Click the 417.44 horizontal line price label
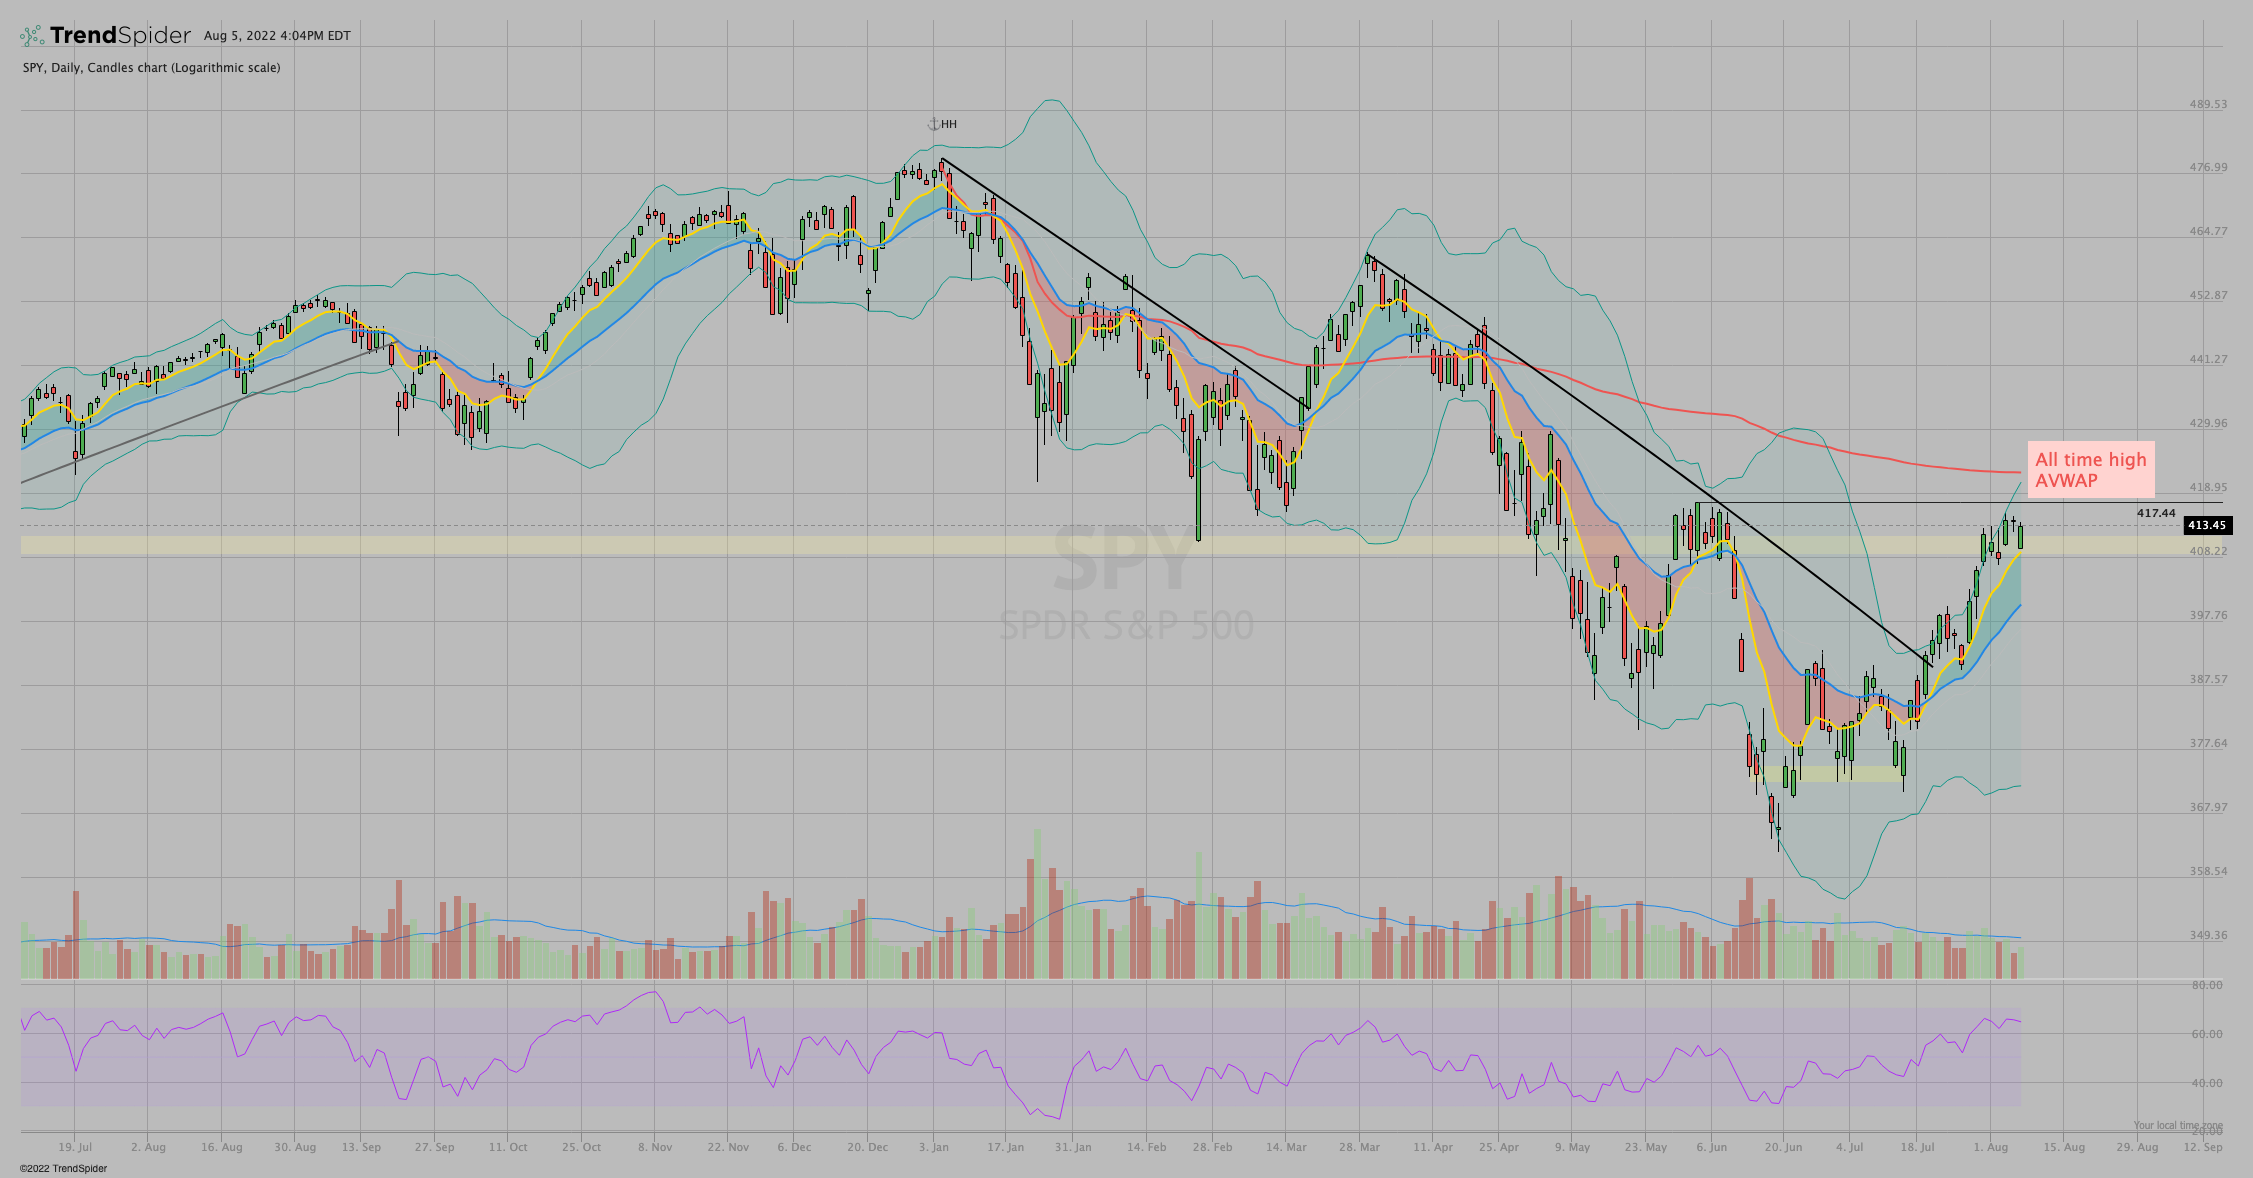Image resolution: width=2253 pixels, height=1178 pixels. pyautogui.click(x=2156, y=513)
